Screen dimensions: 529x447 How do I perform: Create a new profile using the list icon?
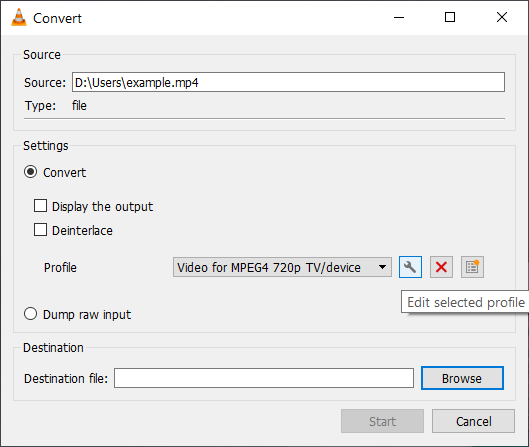472,267
